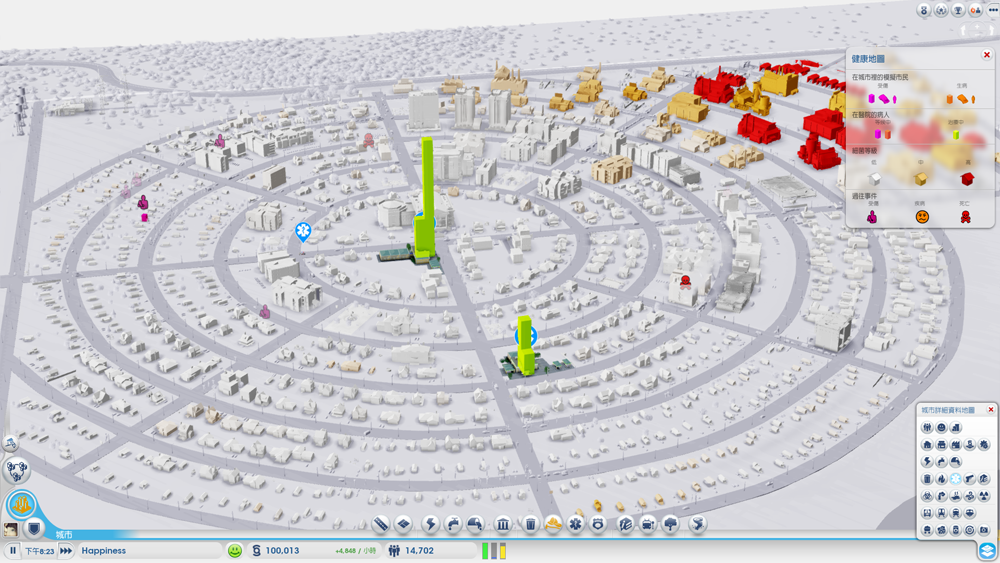Viewport: 1000px width, 563px height.
Task: Open the trophy icon at top right
Action: [958, 10]
